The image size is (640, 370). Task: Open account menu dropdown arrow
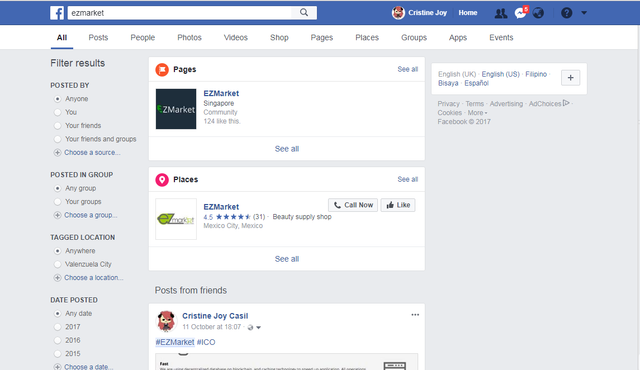tap(584, 13)
